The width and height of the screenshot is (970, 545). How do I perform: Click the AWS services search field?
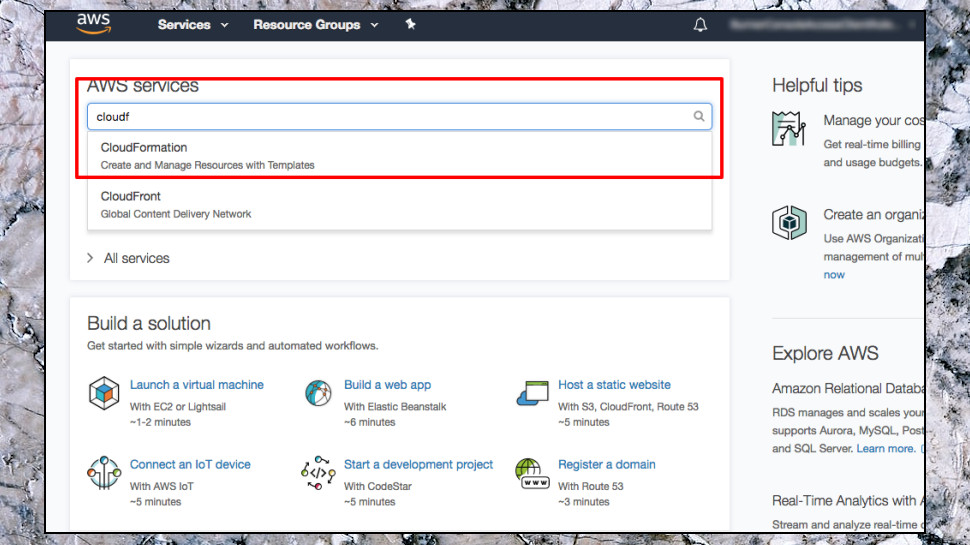400,116
